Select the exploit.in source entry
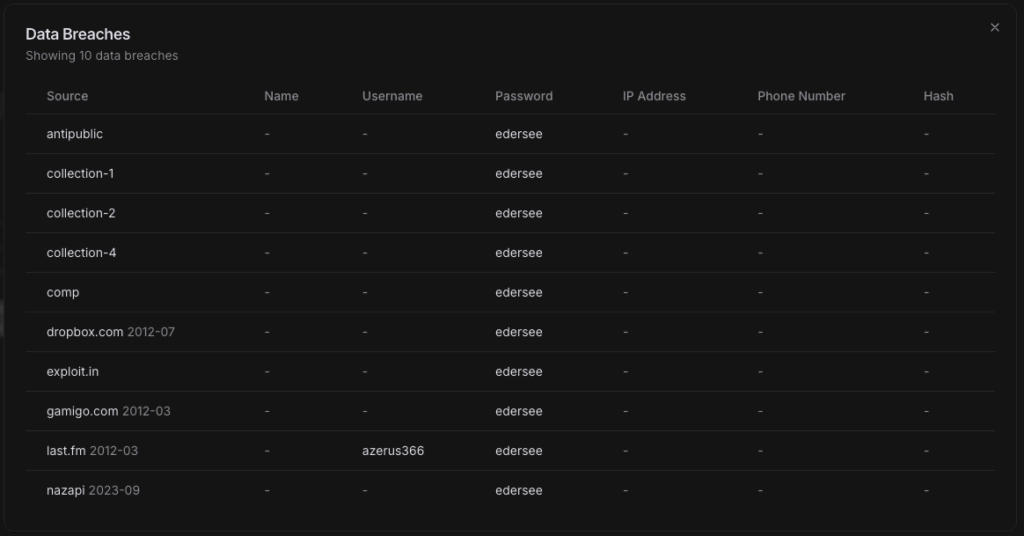Screen dimensions: 1024x536 73,372
